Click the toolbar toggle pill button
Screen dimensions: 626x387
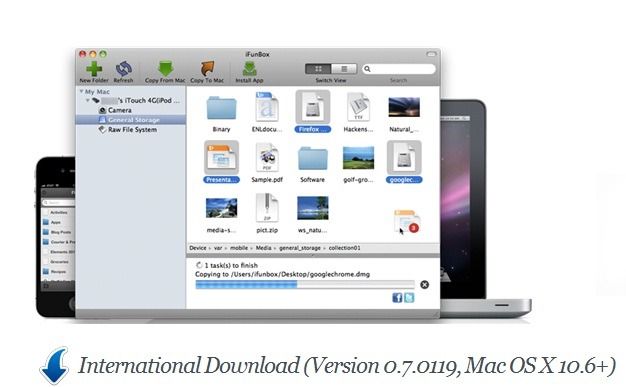(431, 54)
